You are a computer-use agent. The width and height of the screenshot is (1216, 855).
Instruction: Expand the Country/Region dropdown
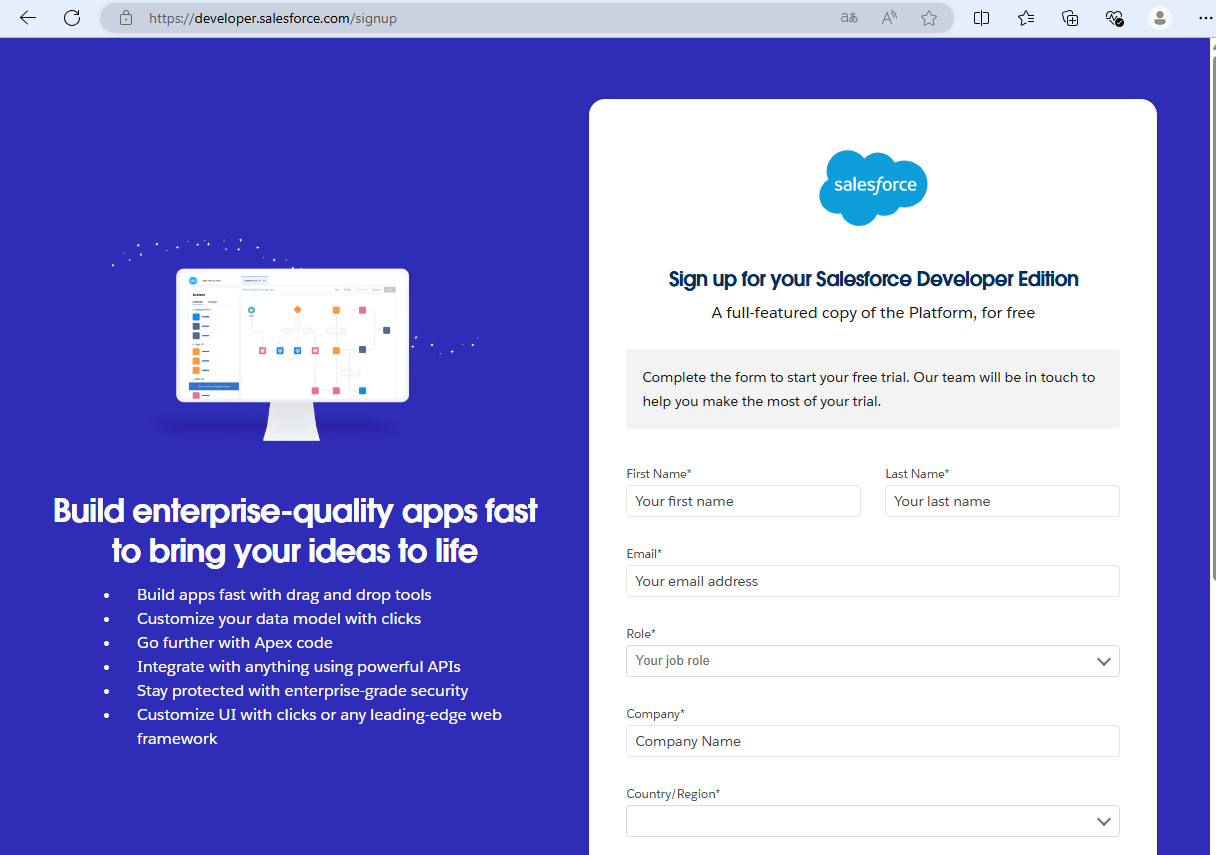[873, 821]
